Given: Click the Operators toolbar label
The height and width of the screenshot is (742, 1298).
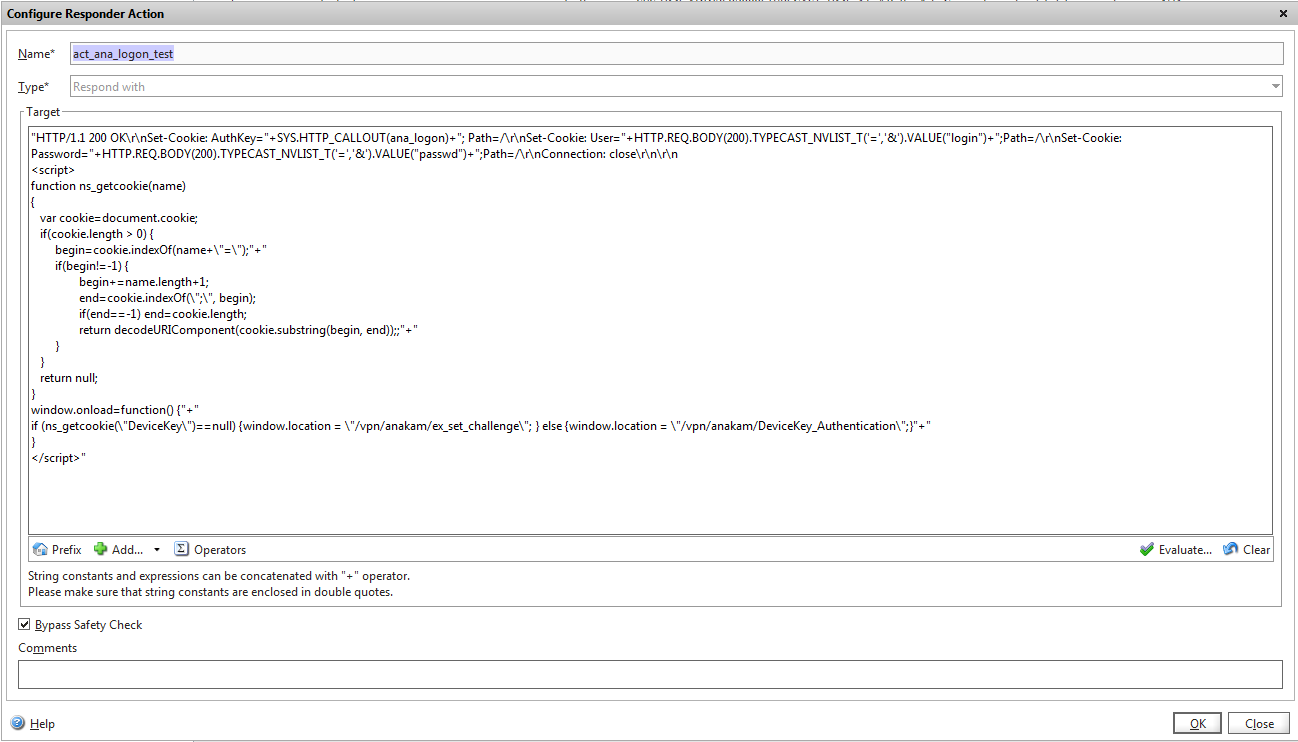Looking at the screenshot, I should (219, 549).
